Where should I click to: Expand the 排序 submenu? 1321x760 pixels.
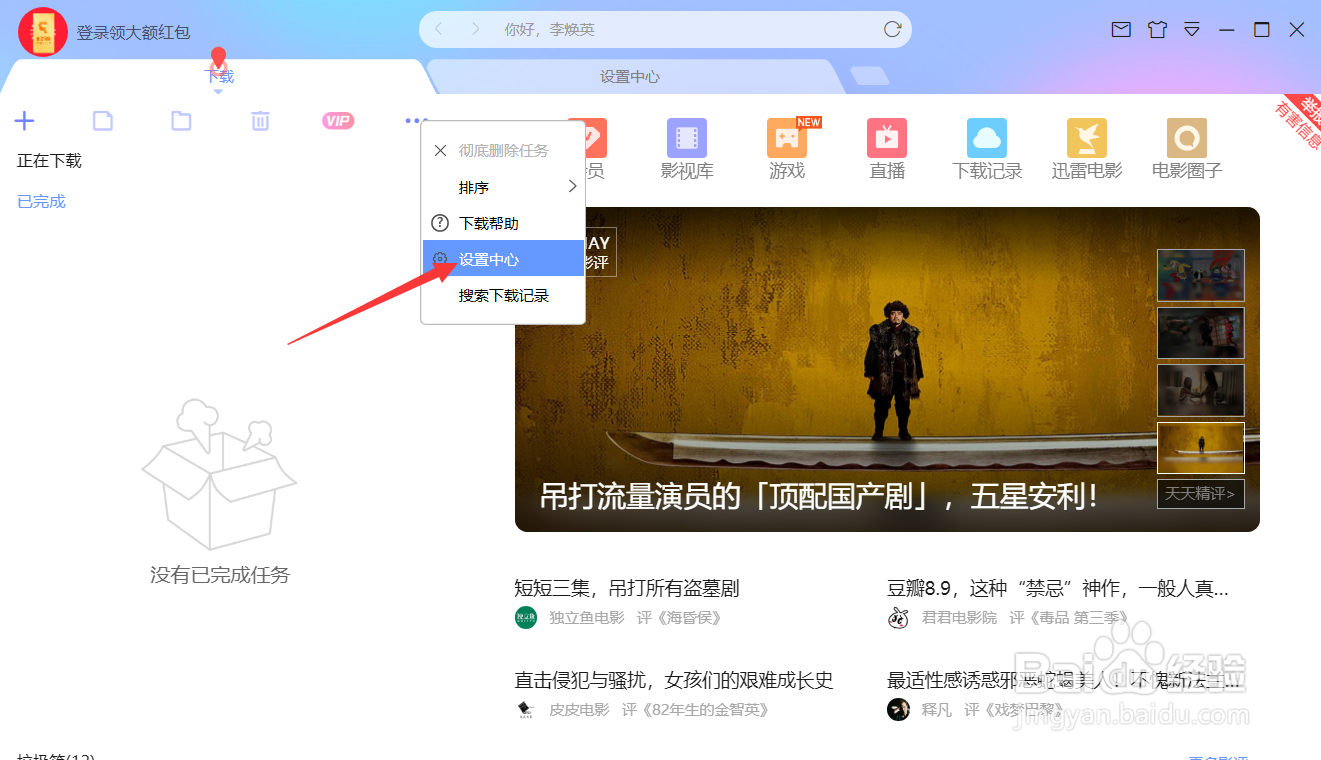point(503,187)
